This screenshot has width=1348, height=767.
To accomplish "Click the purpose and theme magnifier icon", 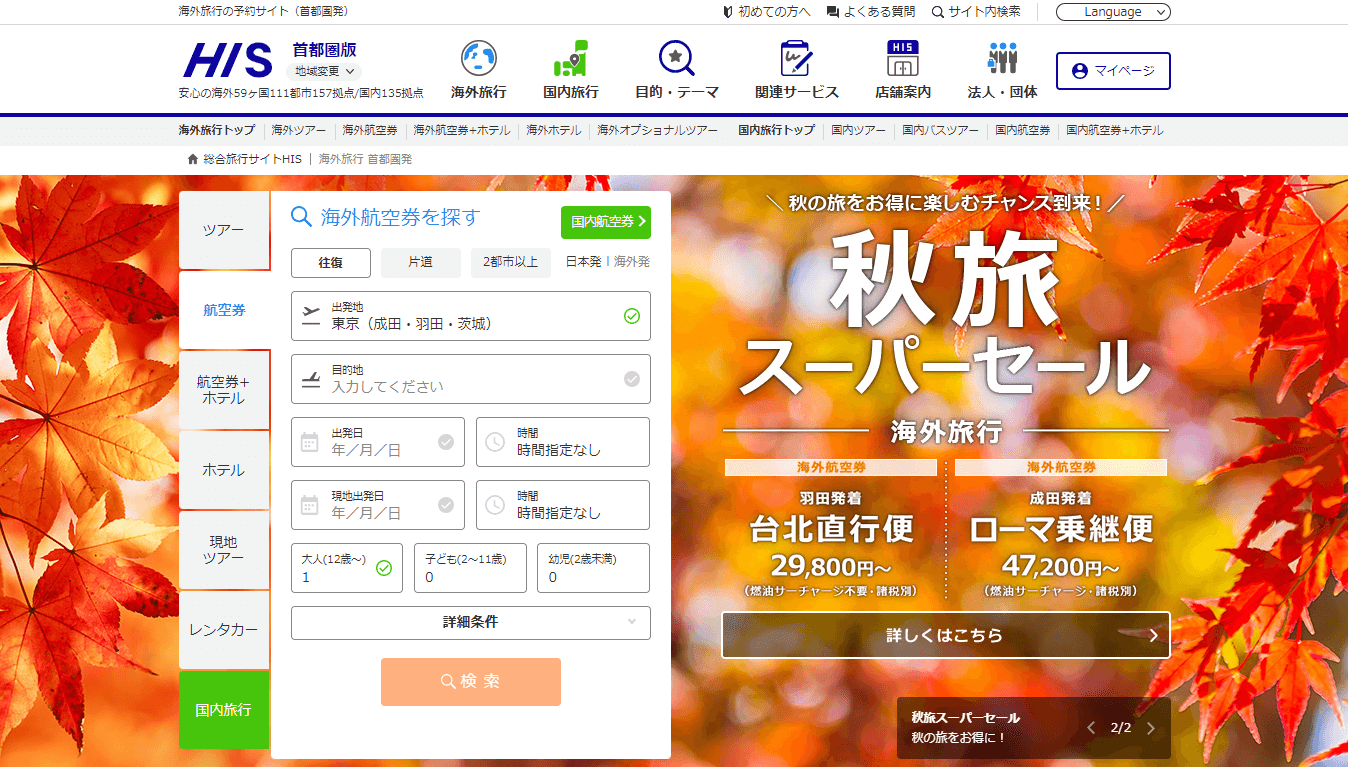I will (x=676, y=59).
